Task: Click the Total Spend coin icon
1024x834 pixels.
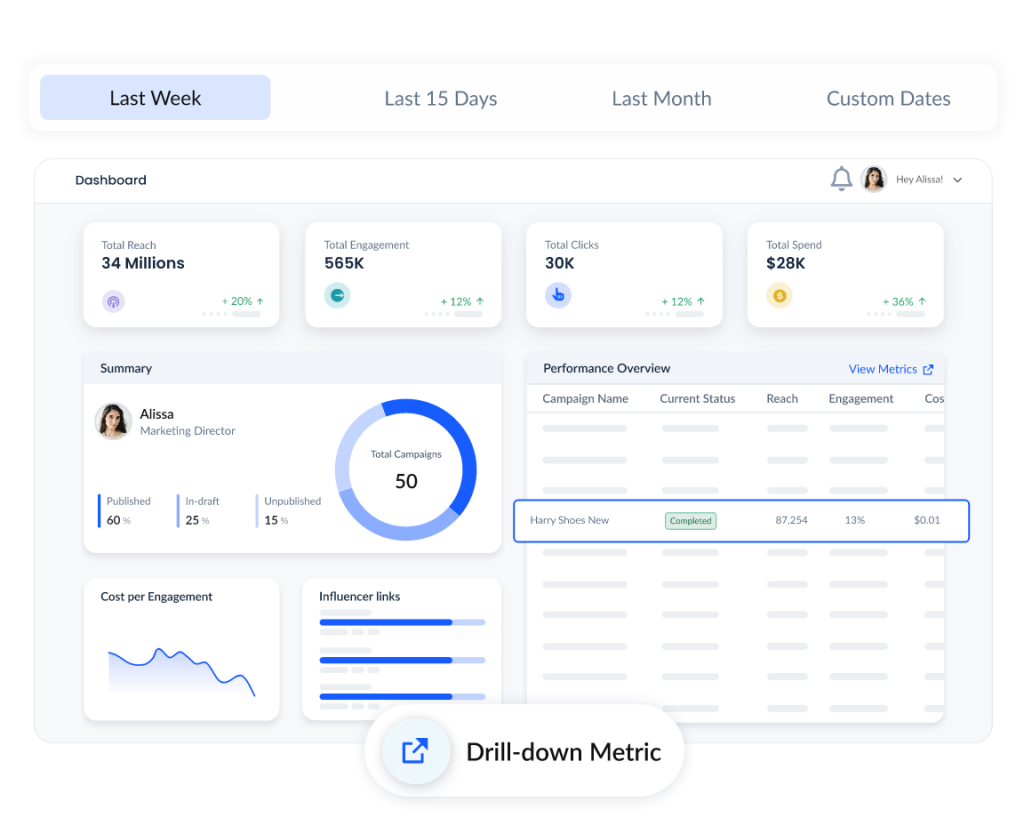Action: click(779, 295)
